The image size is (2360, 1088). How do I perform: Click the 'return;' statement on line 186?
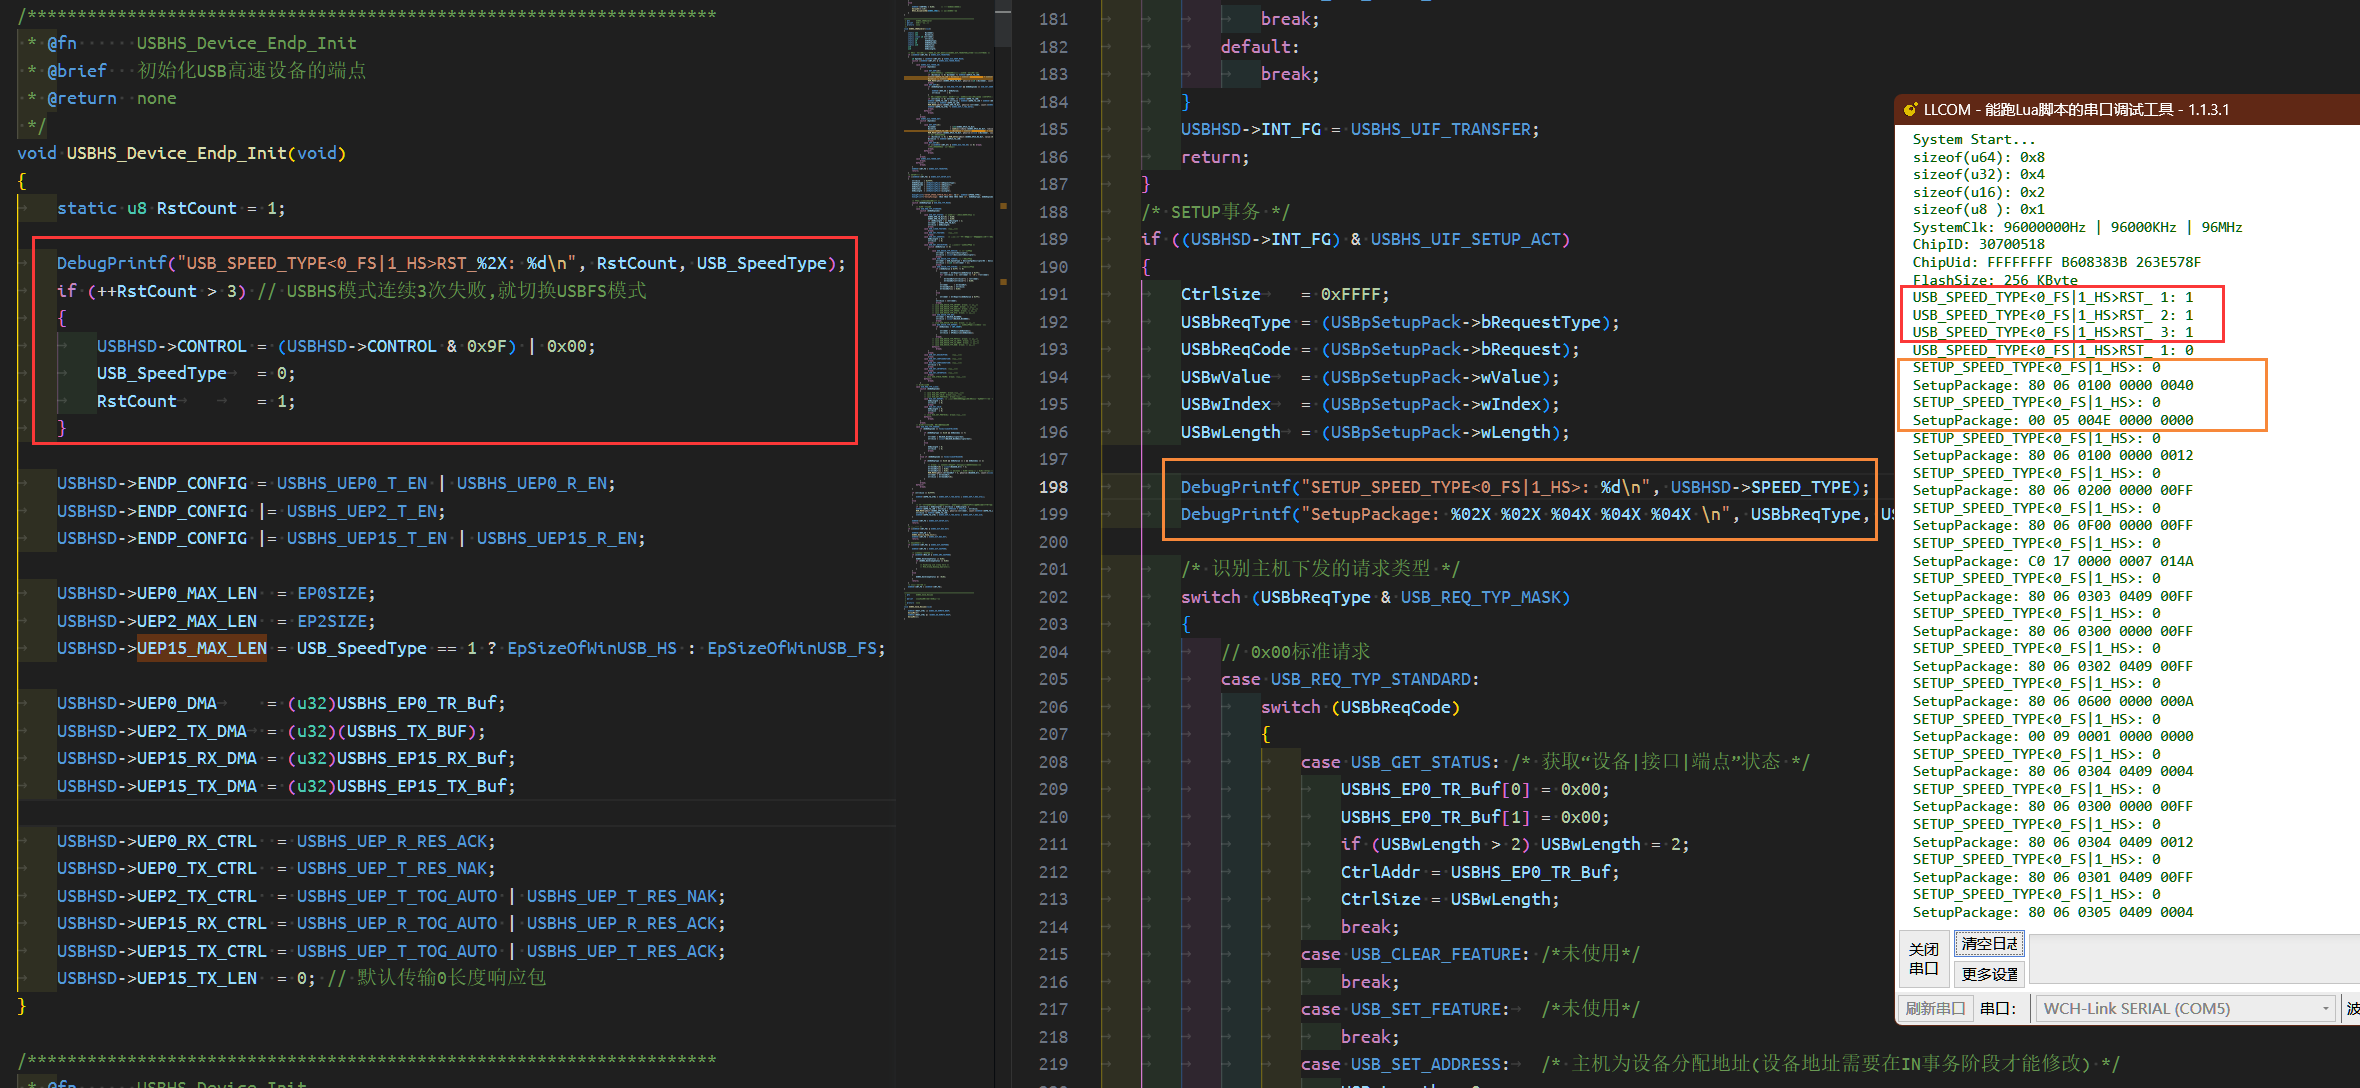pyautogui.click(x=1215, y=157)
